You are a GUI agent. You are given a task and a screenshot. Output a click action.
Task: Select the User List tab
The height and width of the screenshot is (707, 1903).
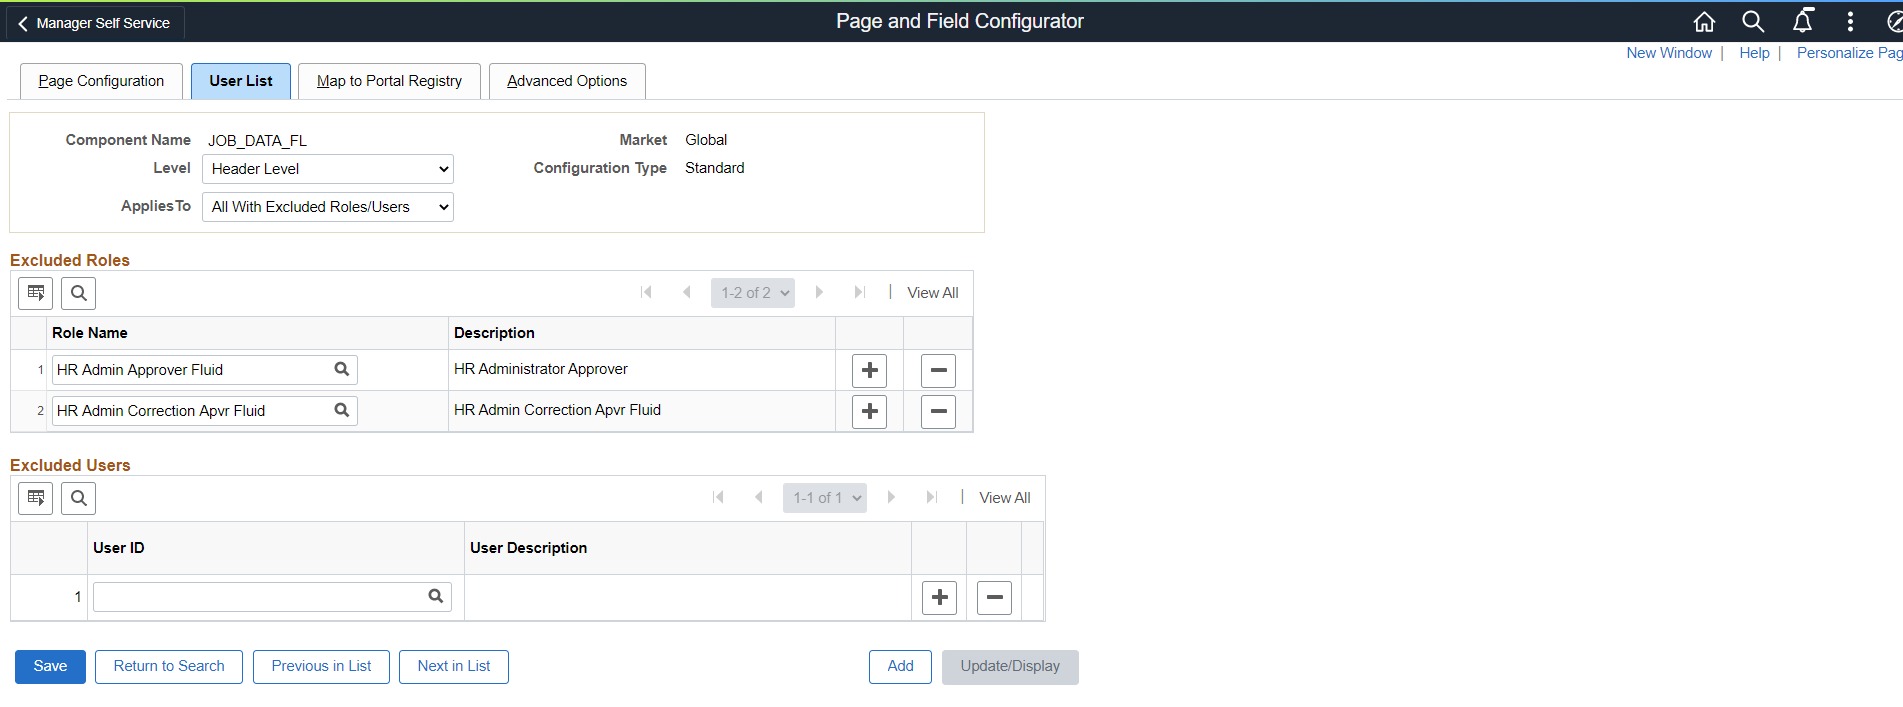pos(241,81)
